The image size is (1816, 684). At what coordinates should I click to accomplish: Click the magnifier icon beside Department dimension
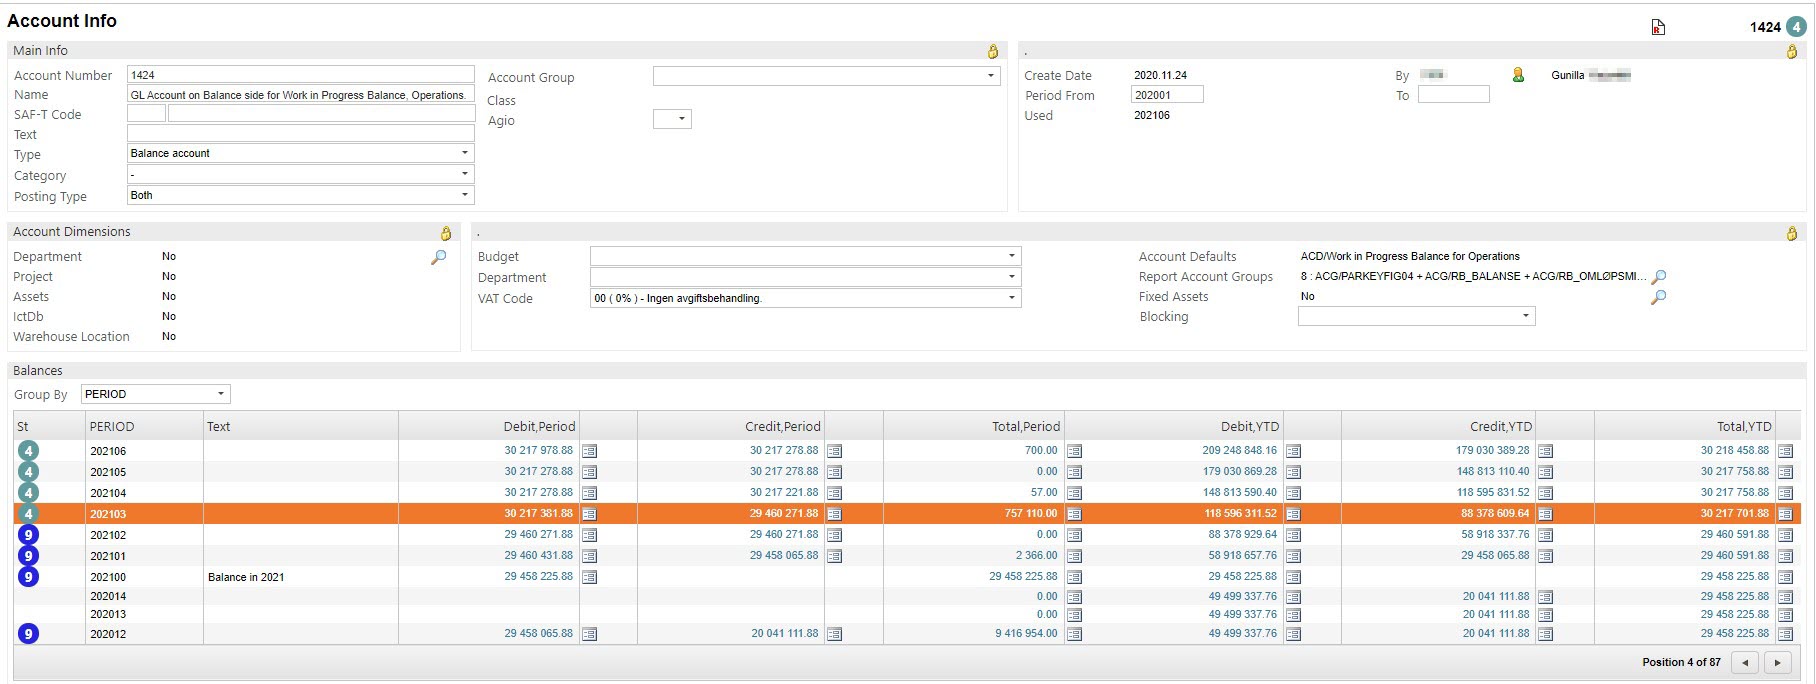click(x=438, y=258)
